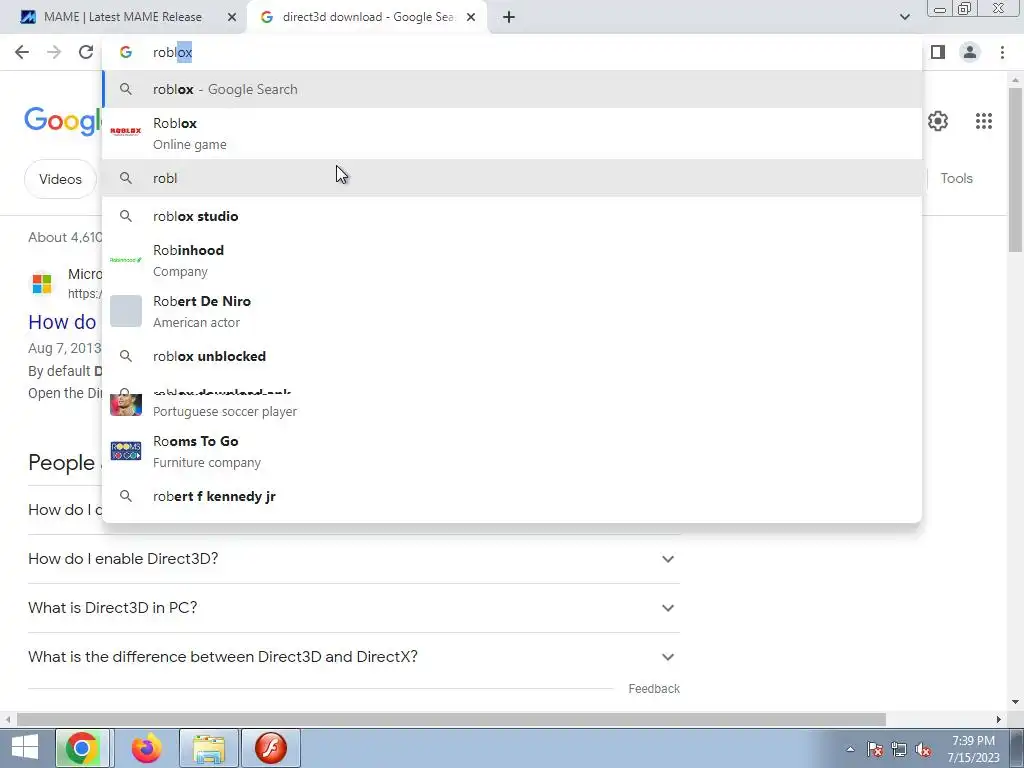Image resolution: width=1024 pixels, height=768 pixels.
Task: Open the Flash Player taskbar icon
Action: tap(271, 748)
